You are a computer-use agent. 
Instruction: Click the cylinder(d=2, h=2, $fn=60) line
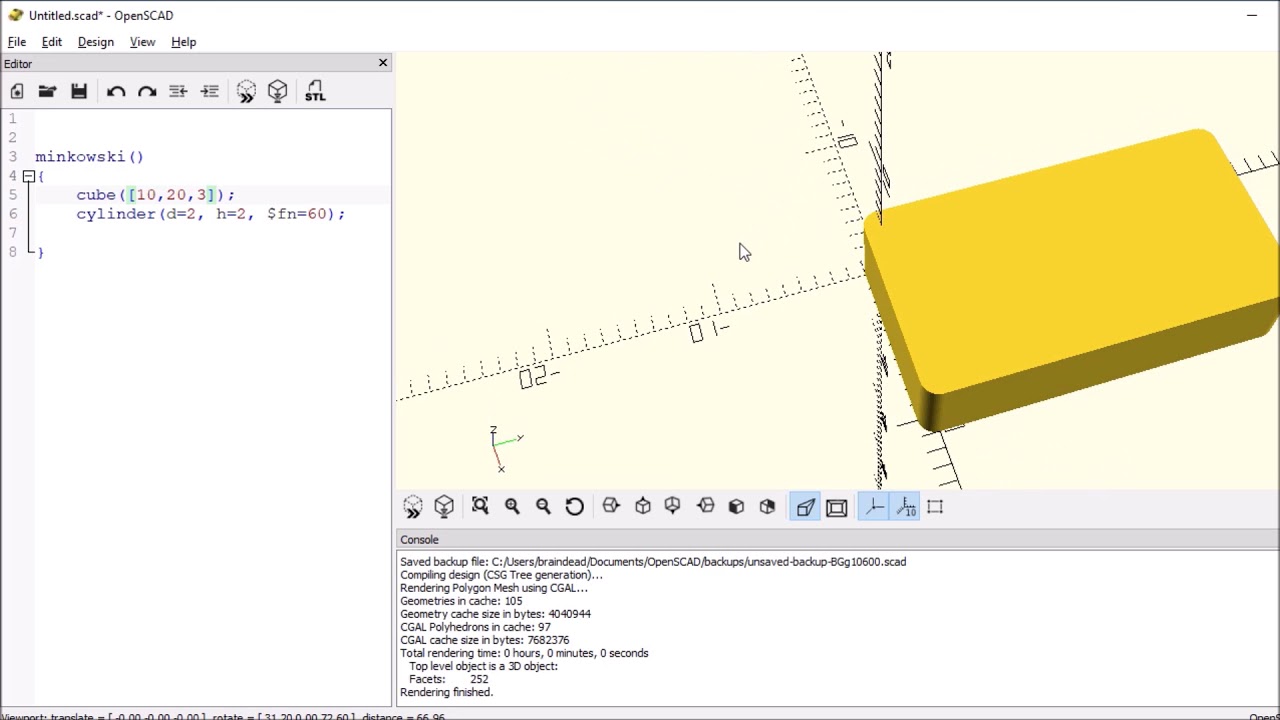pos(210,214)
